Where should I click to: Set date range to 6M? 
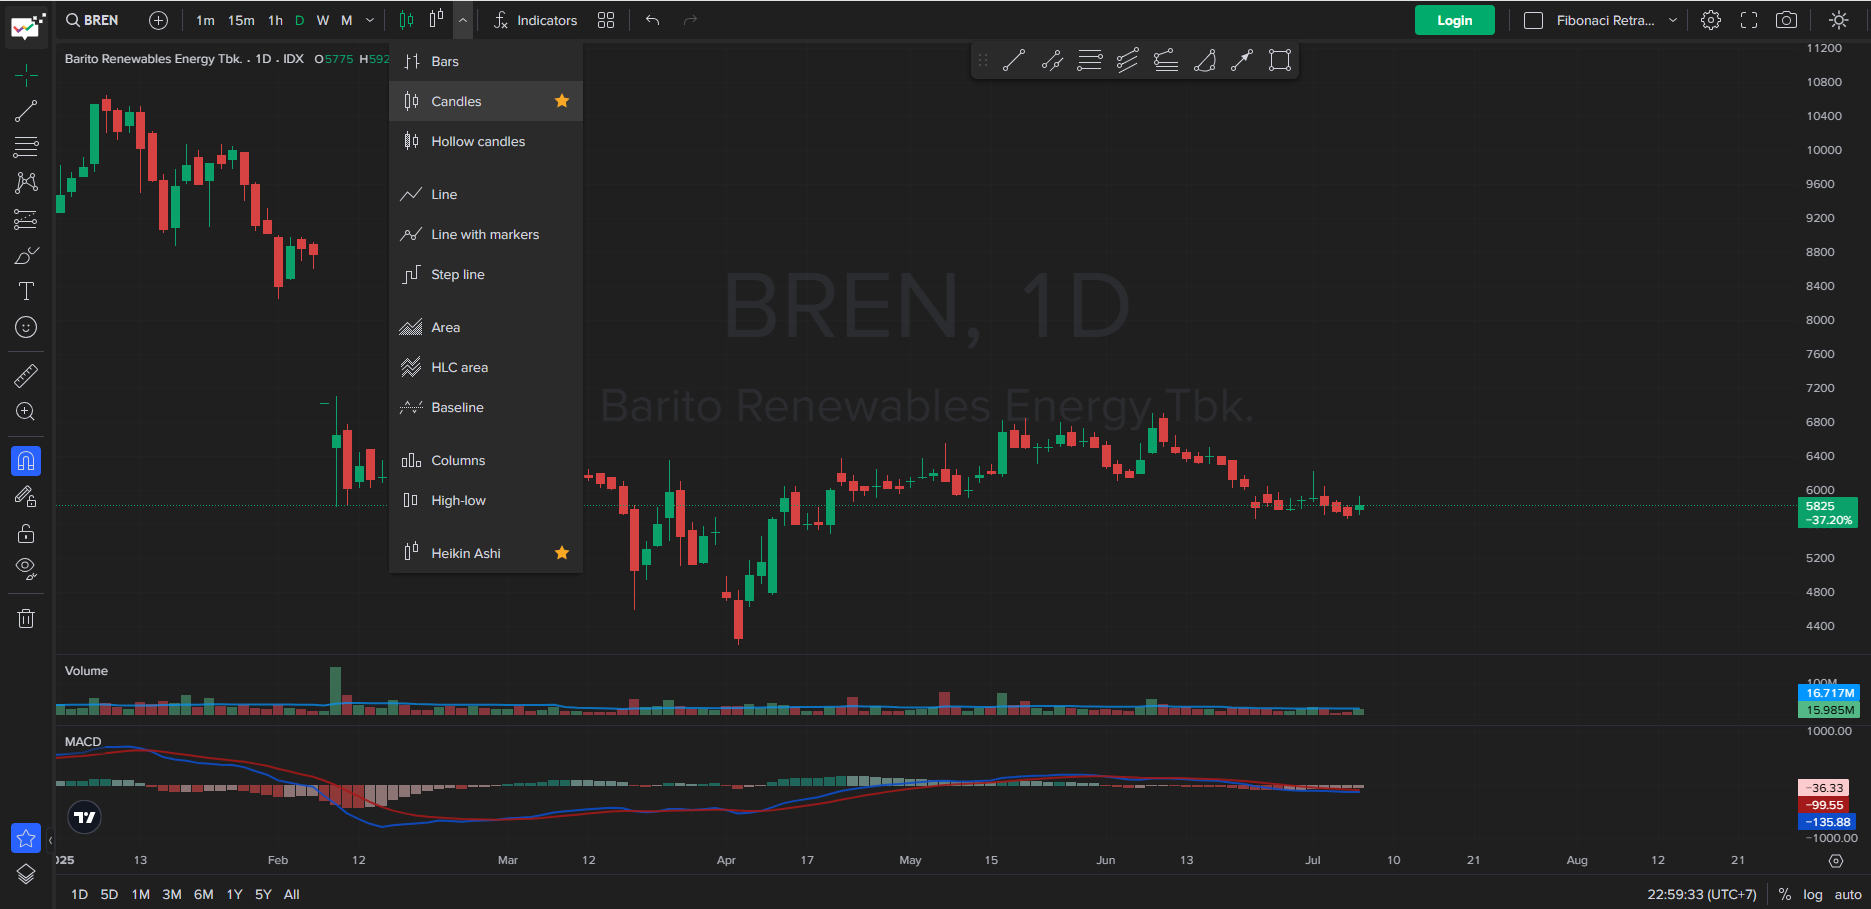tap(204, 894)
